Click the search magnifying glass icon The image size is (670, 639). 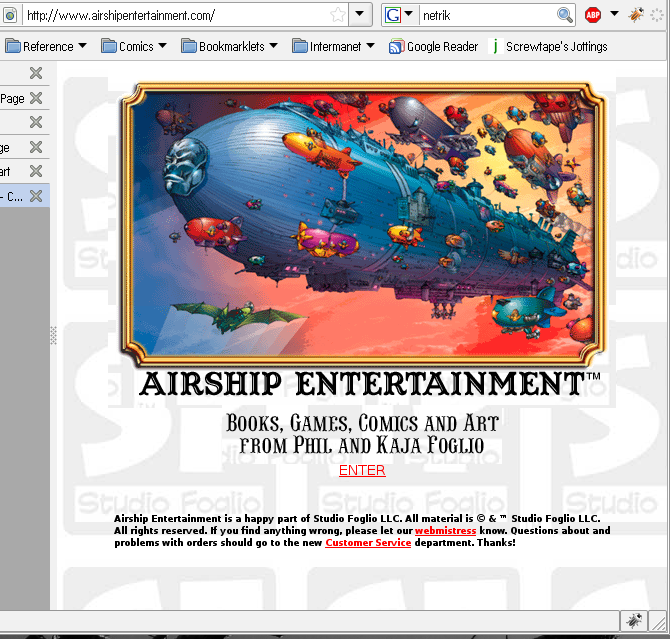point(565,15)
